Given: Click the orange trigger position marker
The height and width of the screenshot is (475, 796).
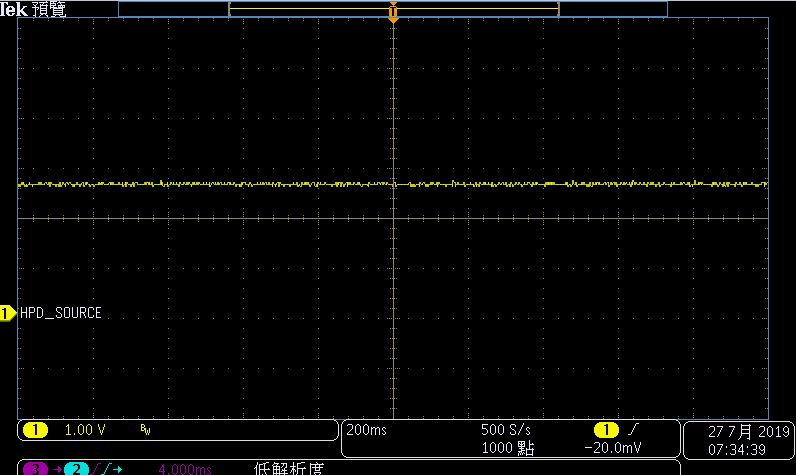Looking at the screenshot, I should tap(393, 12).
